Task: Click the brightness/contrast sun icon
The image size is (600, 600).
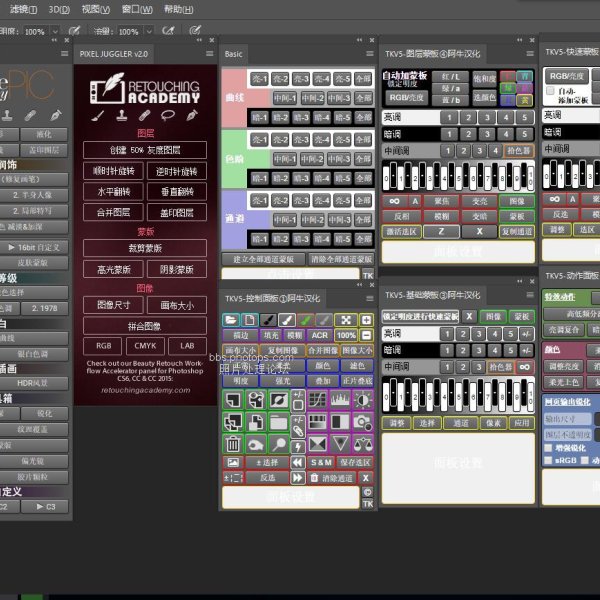Action: (362, 400)
